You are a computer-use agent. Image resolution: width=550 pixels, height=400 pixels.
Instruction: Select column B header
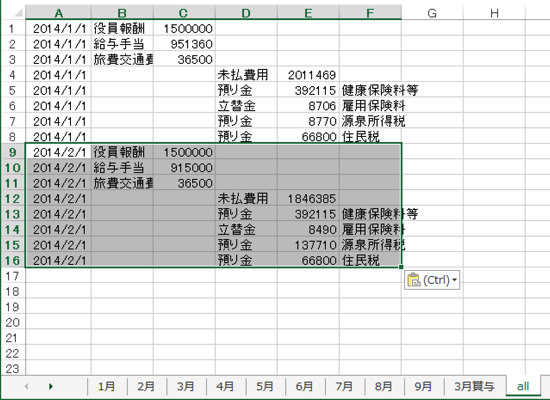coord(122,13)
